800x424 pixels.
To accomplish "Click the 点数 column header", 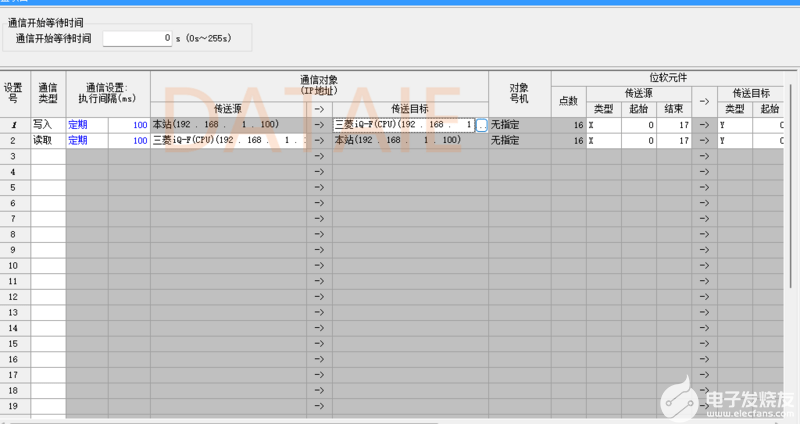I will 568,102.
